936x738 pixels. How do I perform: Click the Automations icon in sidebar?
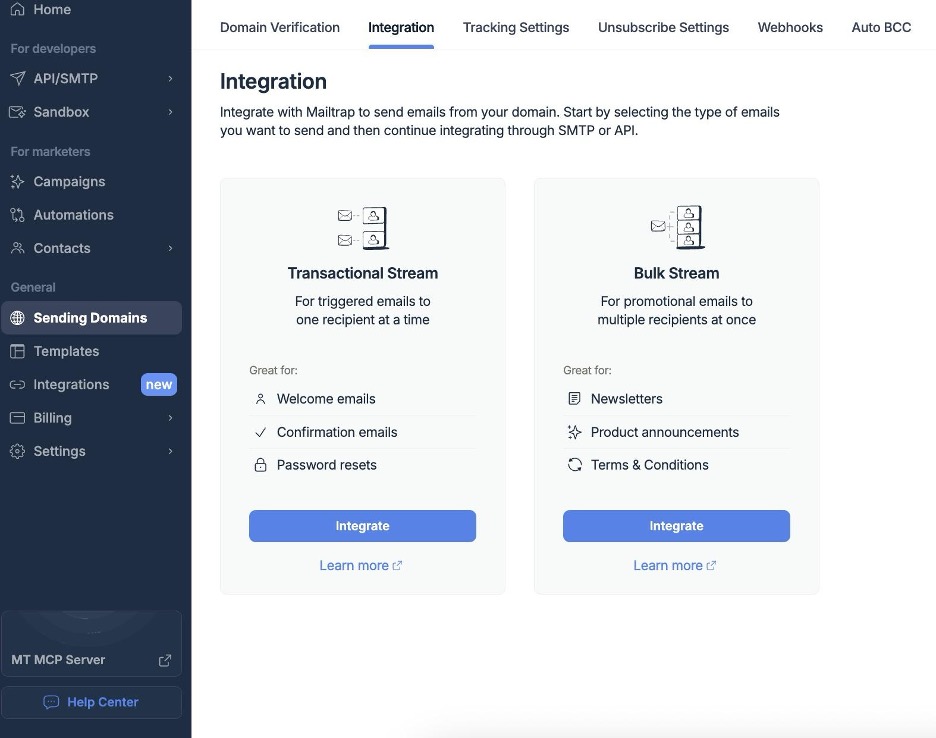(17, 215)
